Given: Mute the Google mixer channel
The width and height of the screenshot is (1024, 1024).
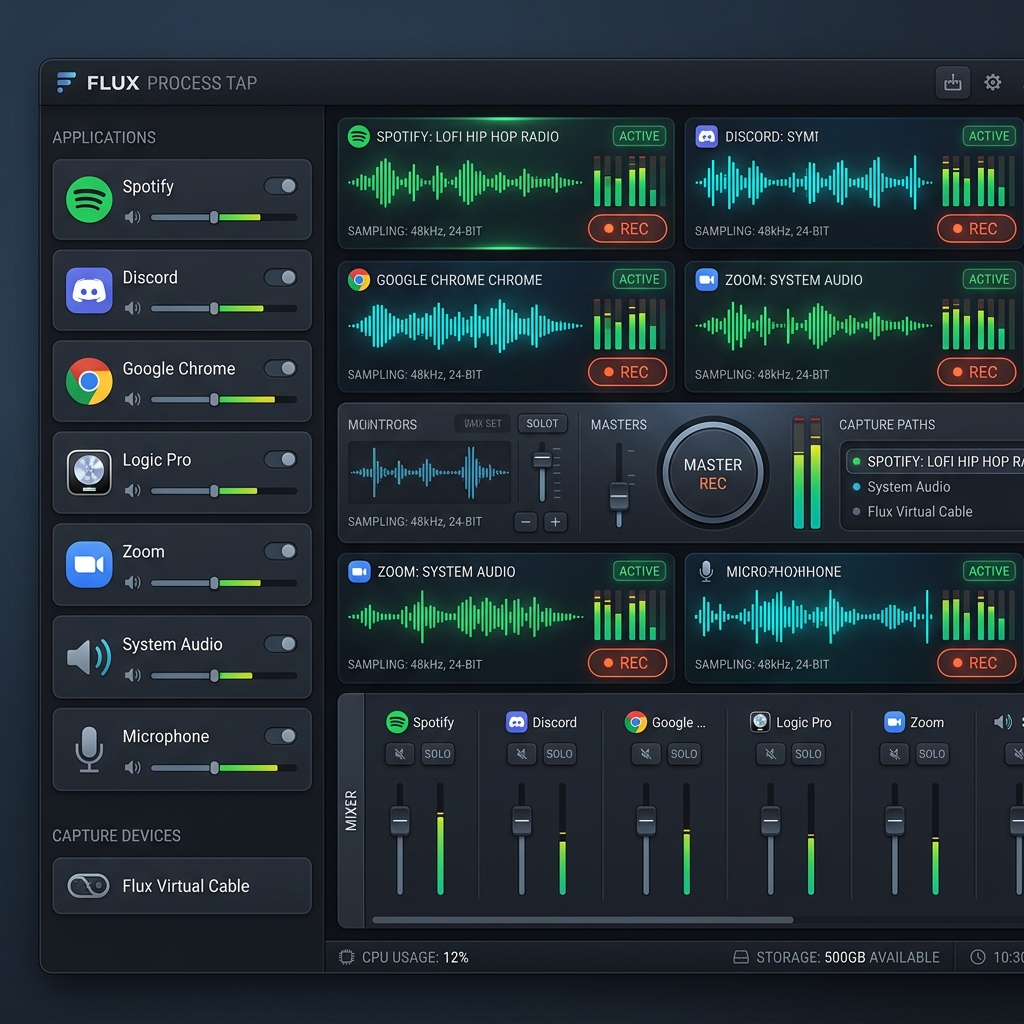Looking at the screenshot, I should tap(645, 754).
